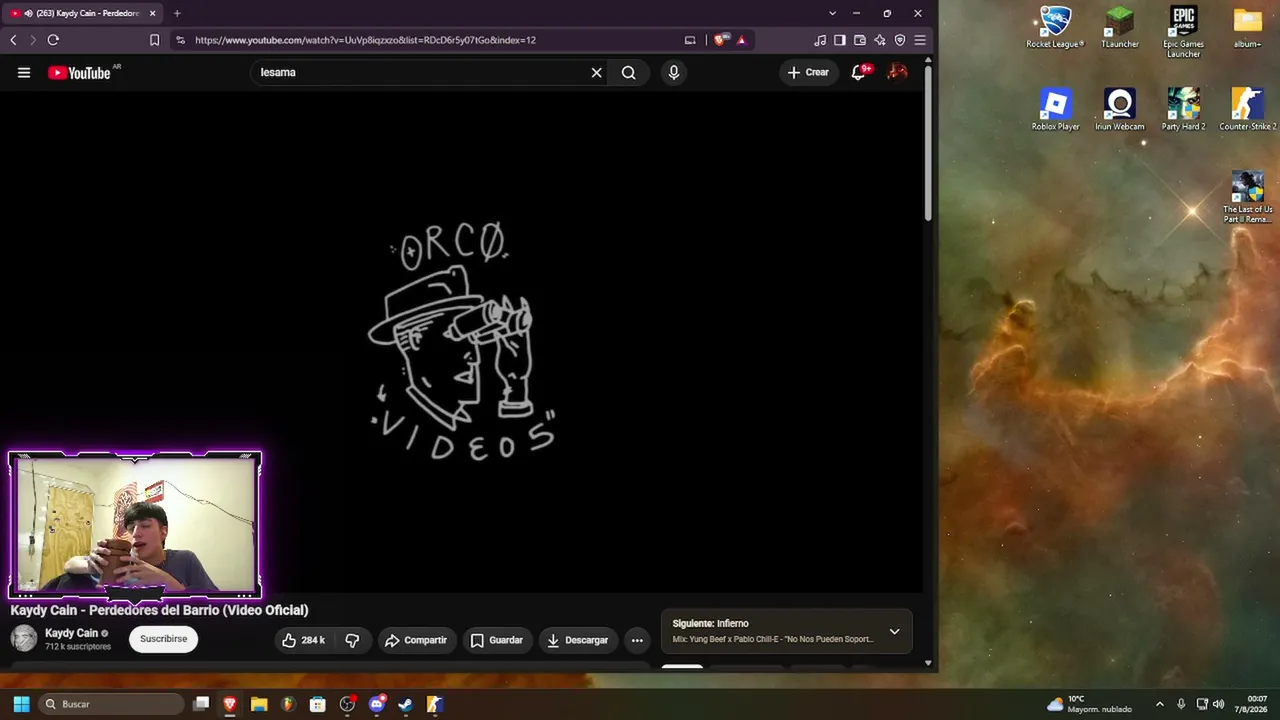Viewport: 1280px width, 720px height.
Task: Click the Kaydy Cain channel avatar
Action: (24, 638)
